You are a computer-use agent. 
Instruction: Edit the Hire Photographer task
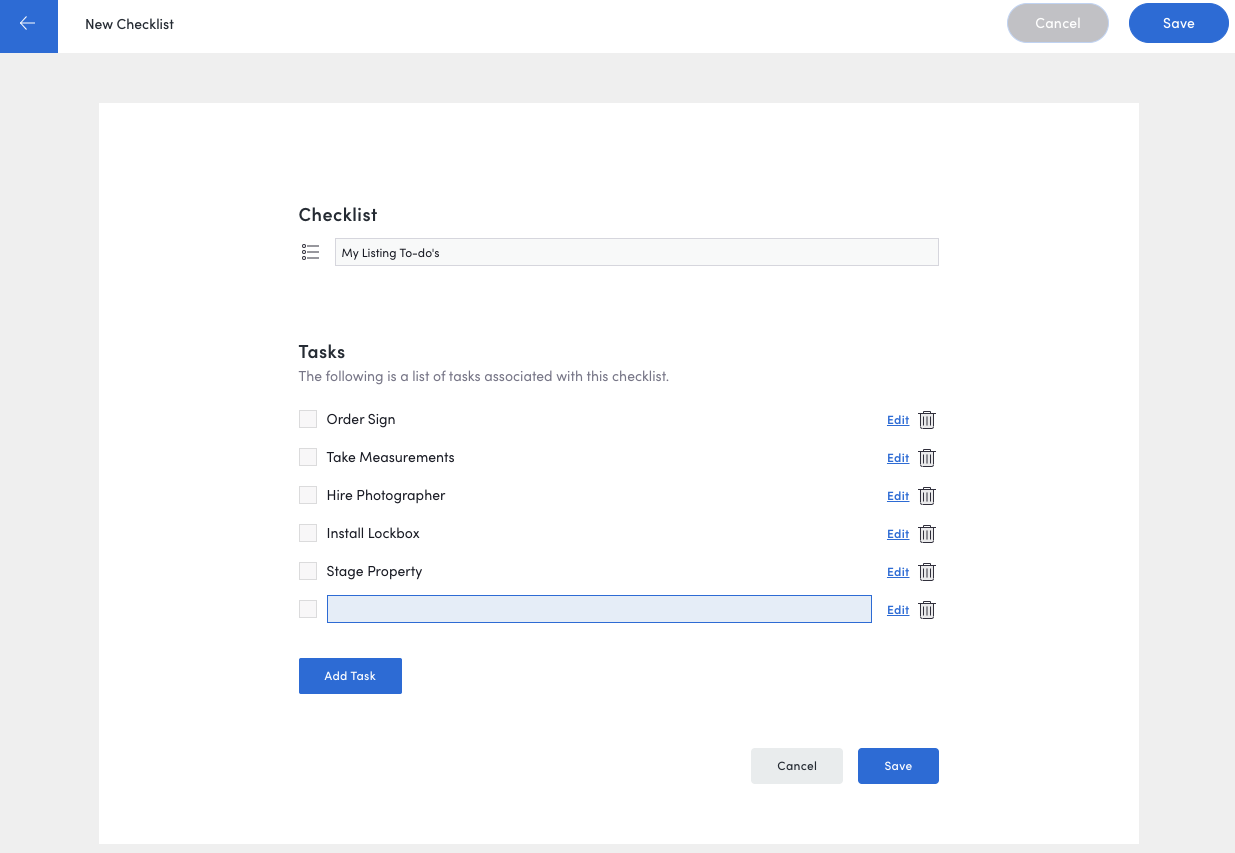898,496
